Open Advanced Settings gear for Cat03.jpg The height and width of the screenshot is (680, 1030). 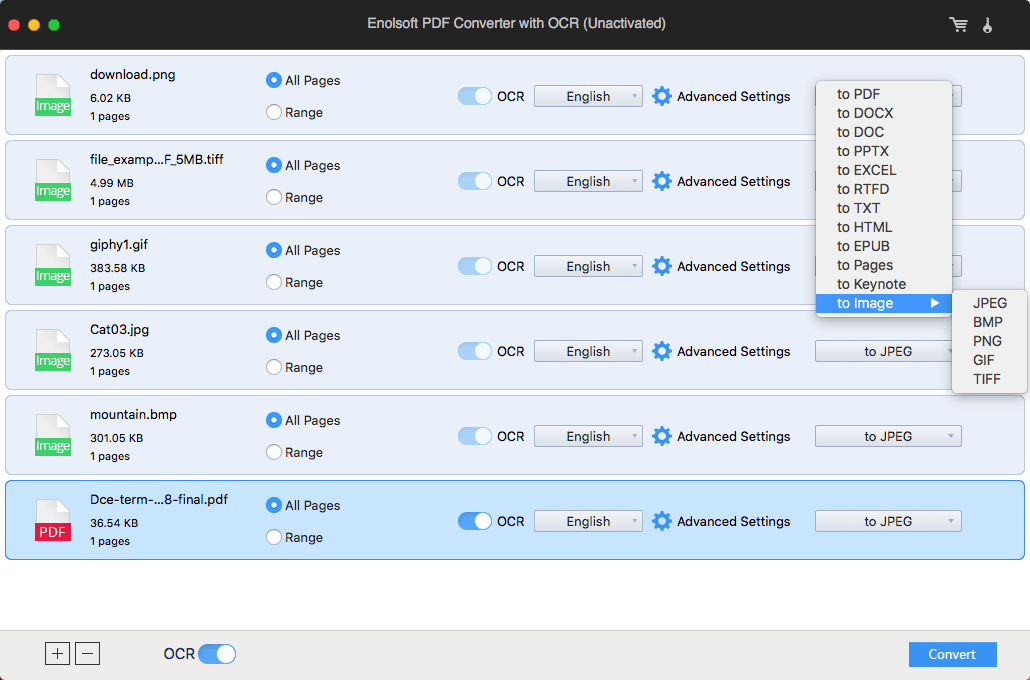(x=661, y=351)
